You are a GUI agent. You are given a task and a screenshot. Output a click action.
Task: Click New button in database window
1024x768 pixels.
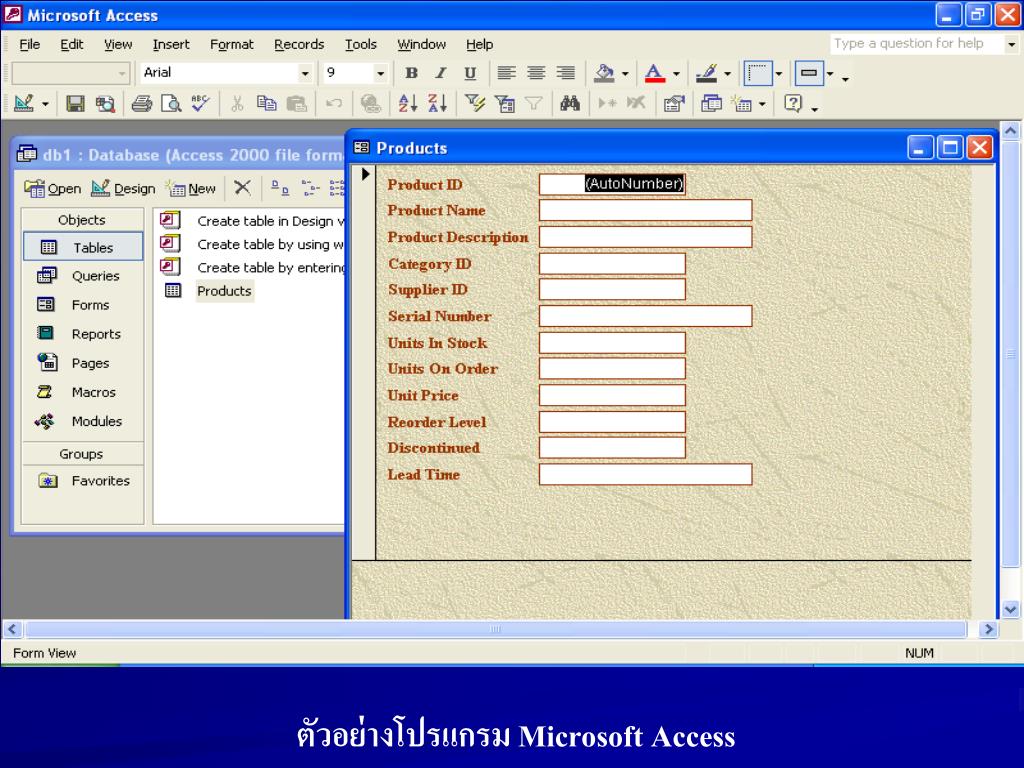tap(191, 189)
